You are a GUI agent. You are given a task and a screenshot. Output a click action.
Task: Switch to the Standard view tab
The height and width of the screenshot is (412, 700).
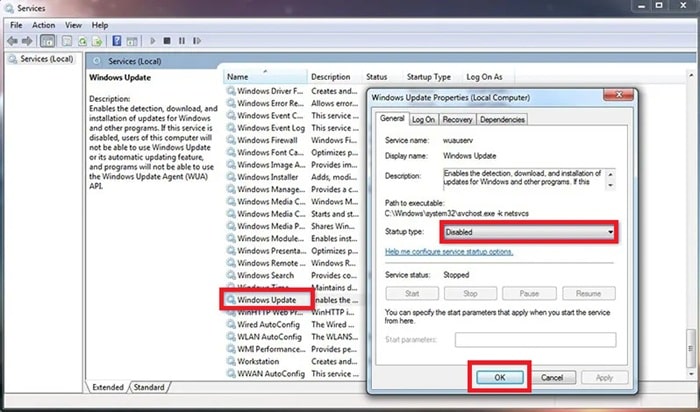click(149, 387)
